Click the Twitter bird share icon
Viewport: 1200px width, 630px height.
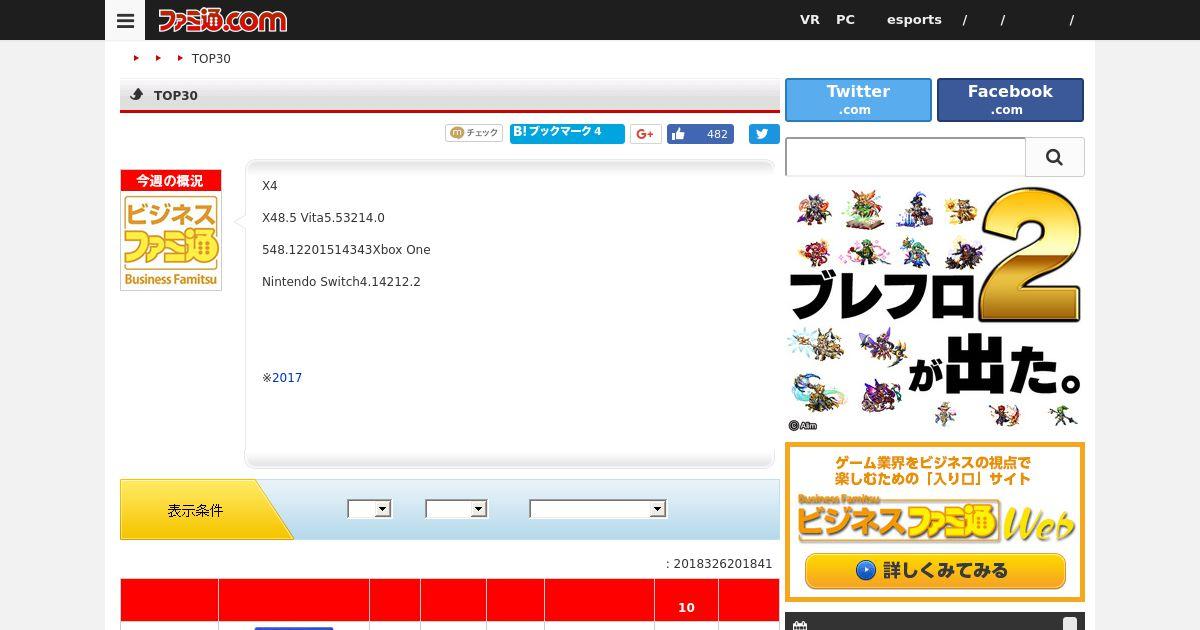[764, 133]
